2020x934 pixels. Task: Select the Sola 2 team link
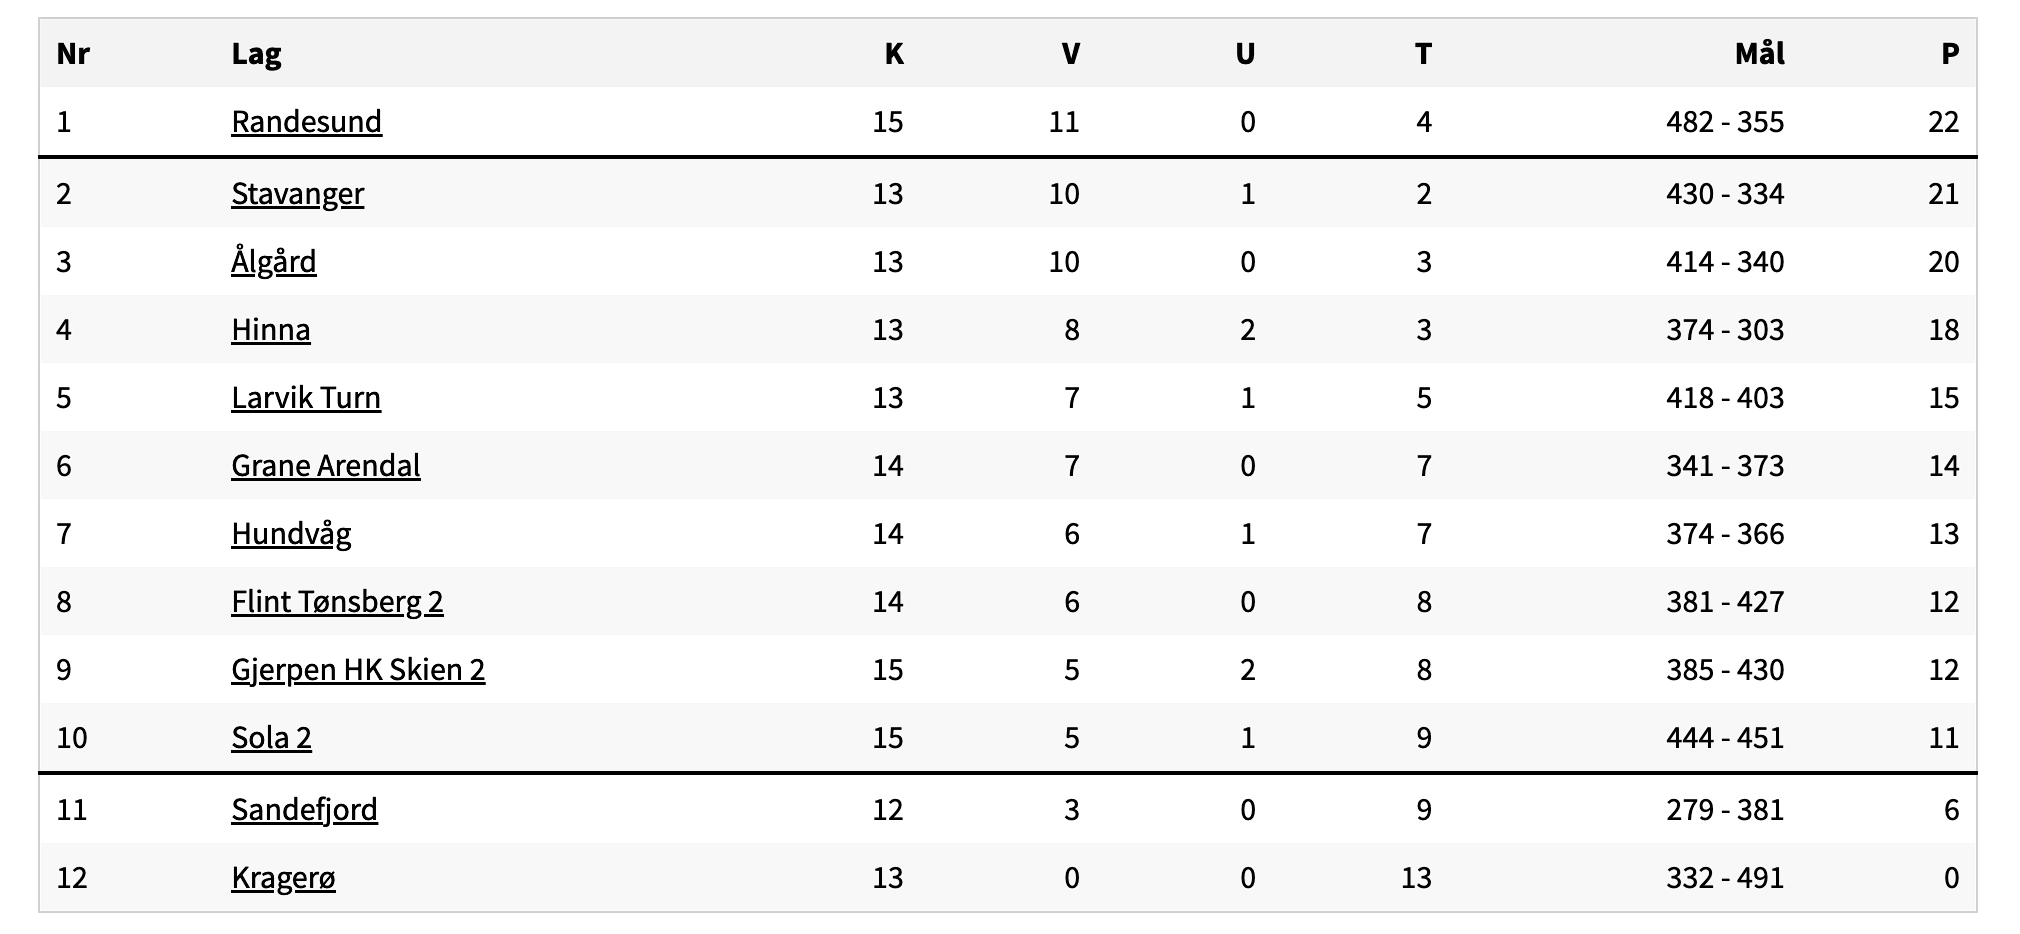tap(271, 738)
